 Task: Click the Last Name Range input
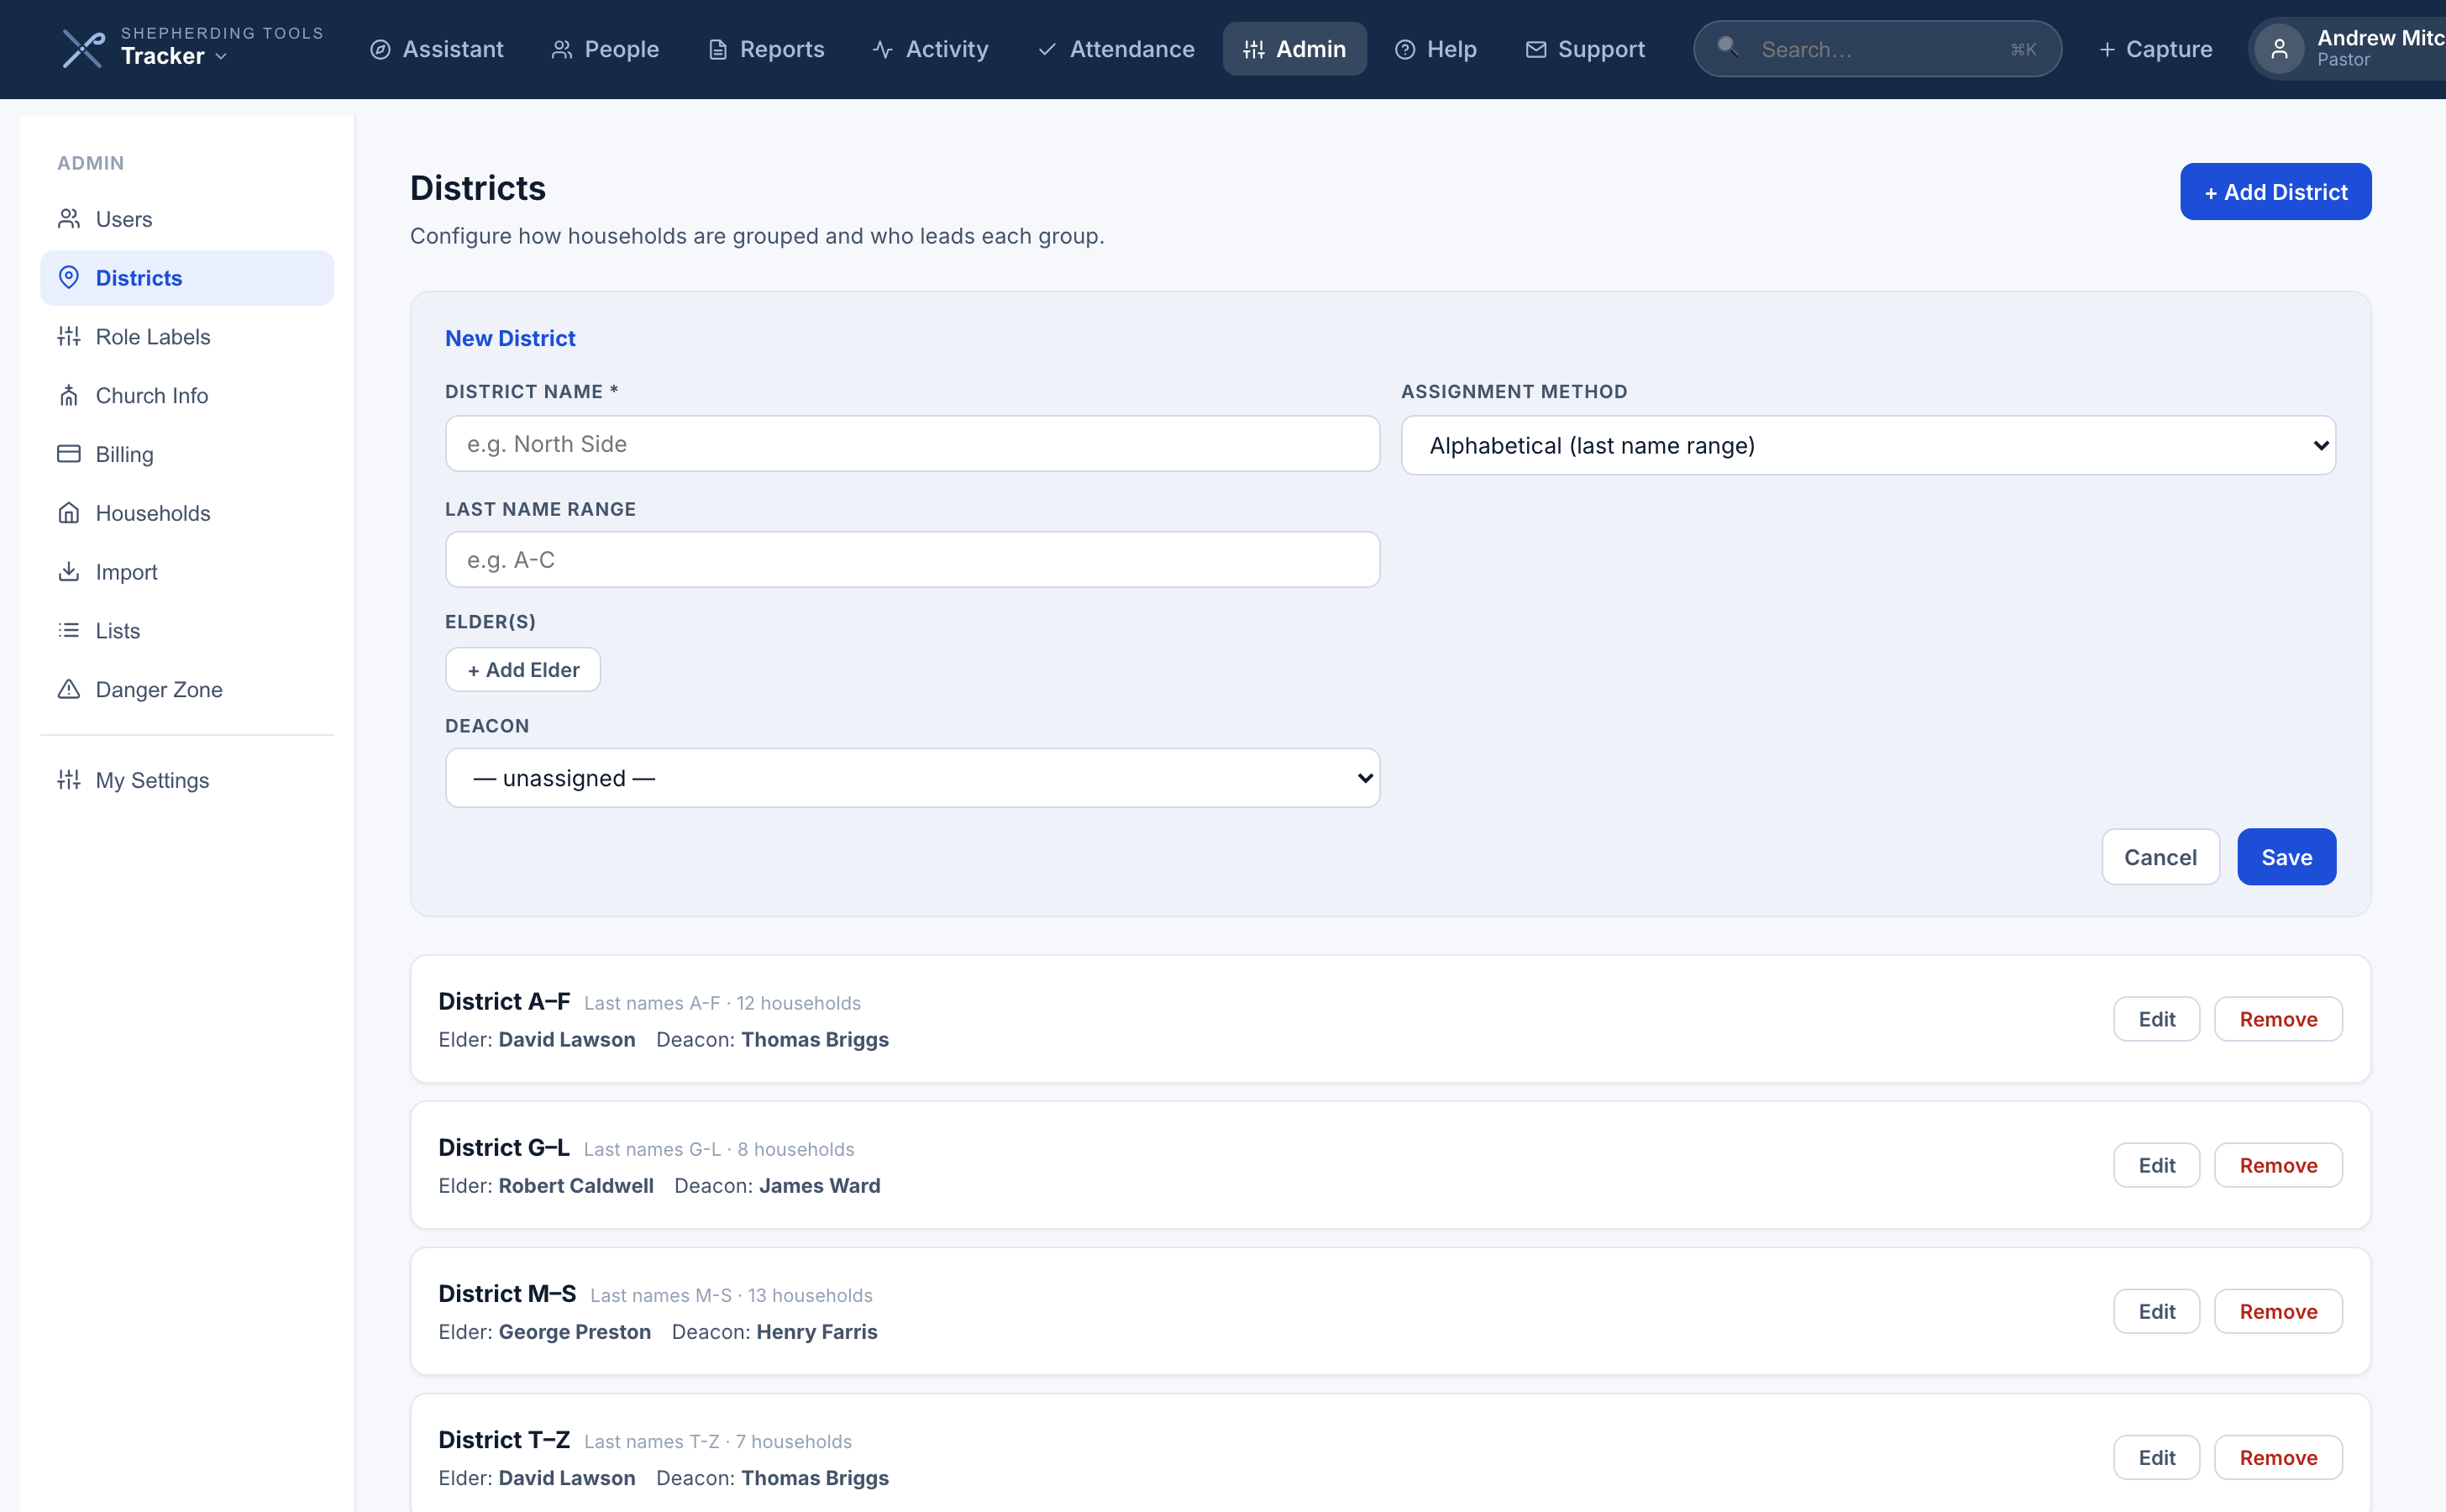tap(912, 559)
